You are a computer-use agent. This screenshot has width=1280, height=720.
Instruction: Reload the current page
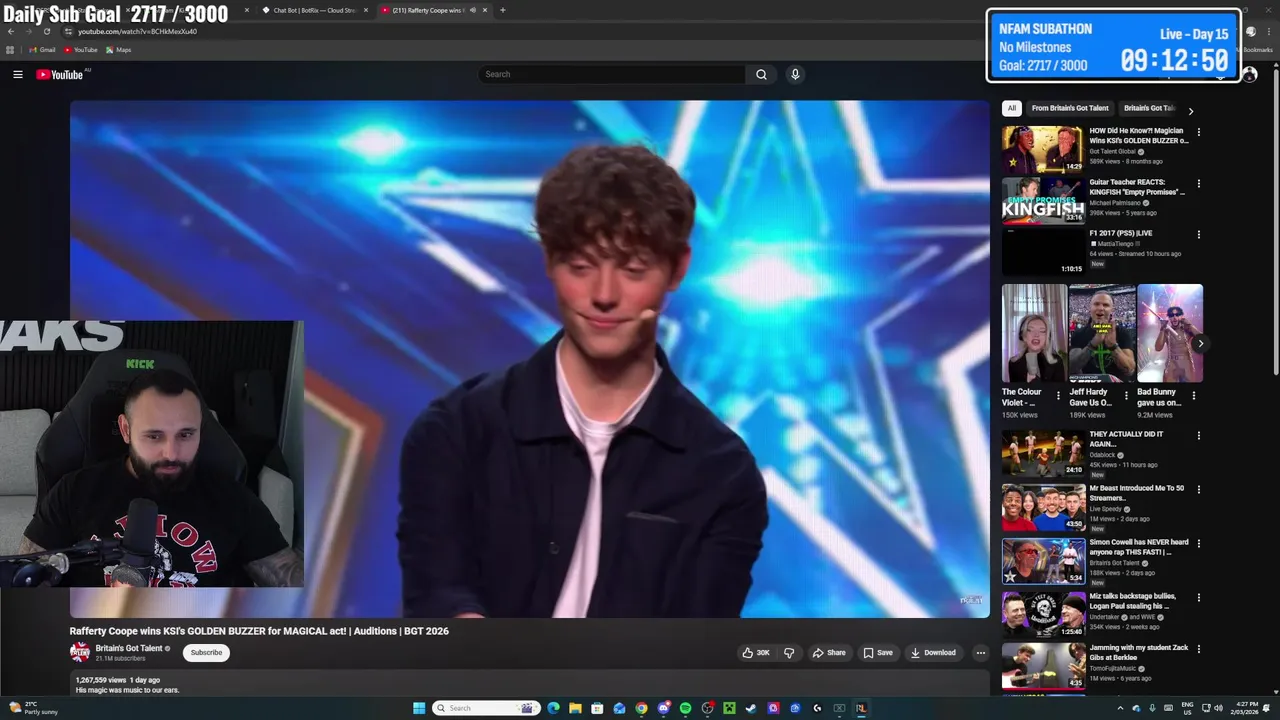47,31
